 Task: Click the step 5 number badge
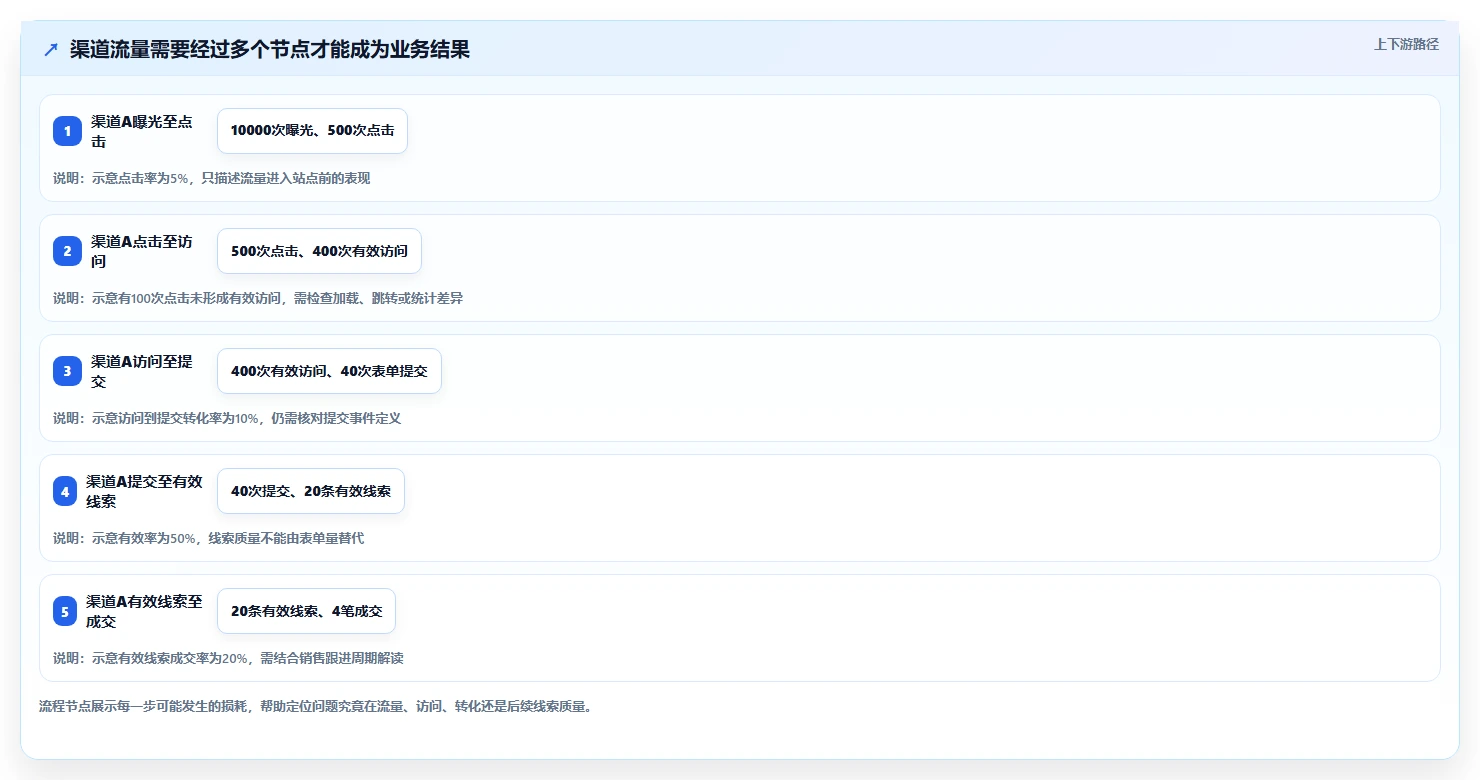click(x=65, y=611)
